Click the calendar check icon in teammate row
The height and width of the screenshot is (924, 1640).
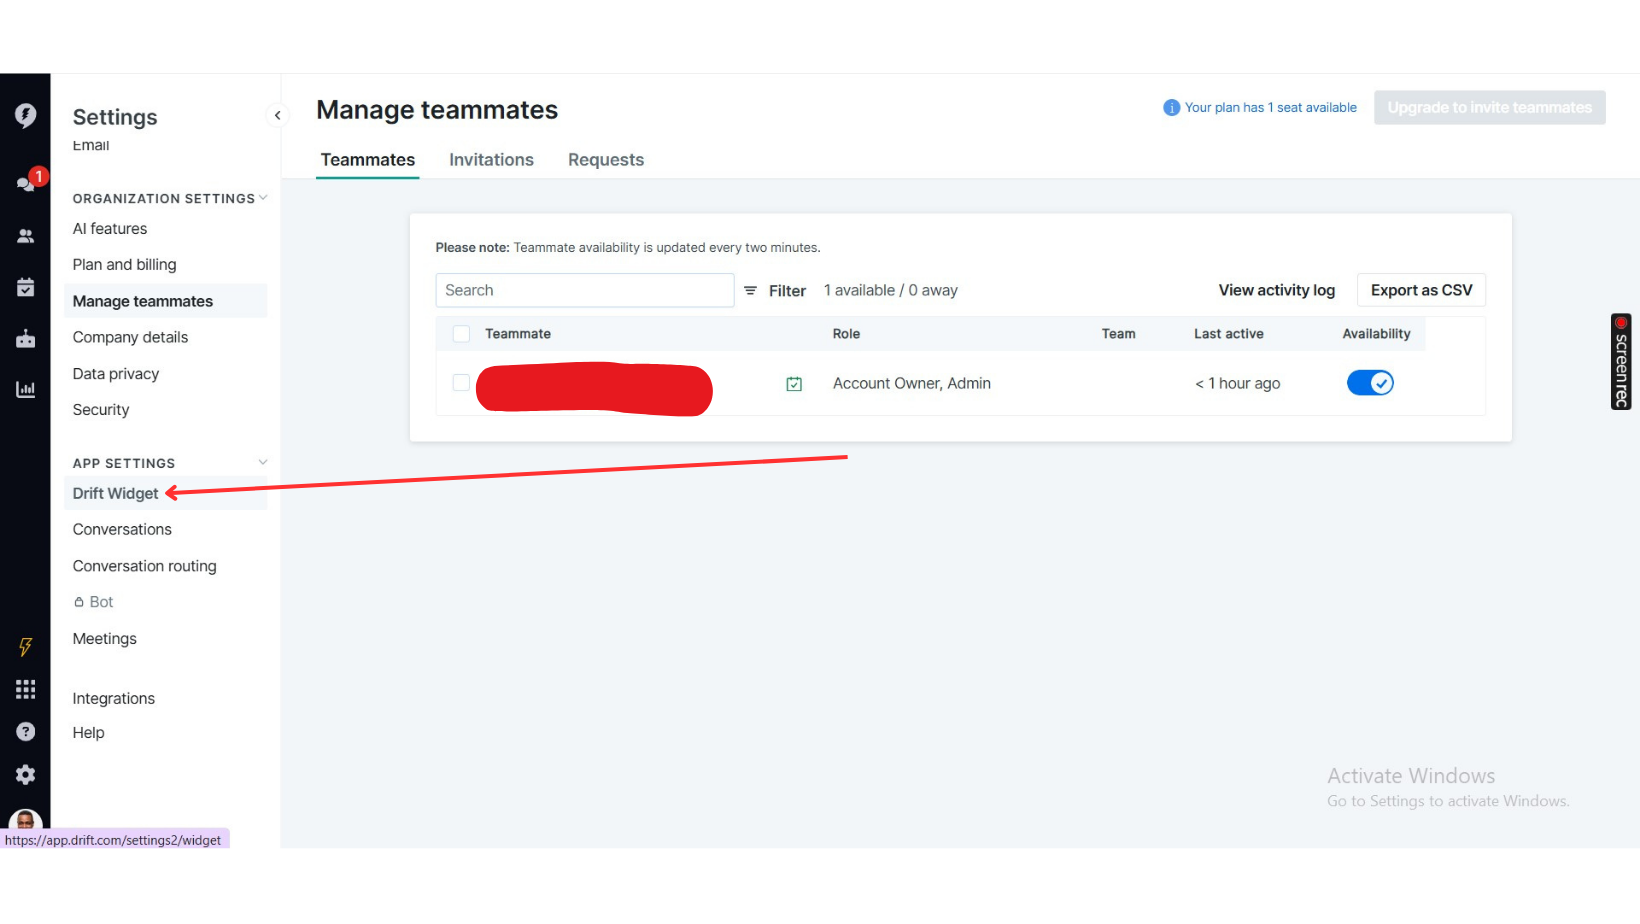pos(794,384)
